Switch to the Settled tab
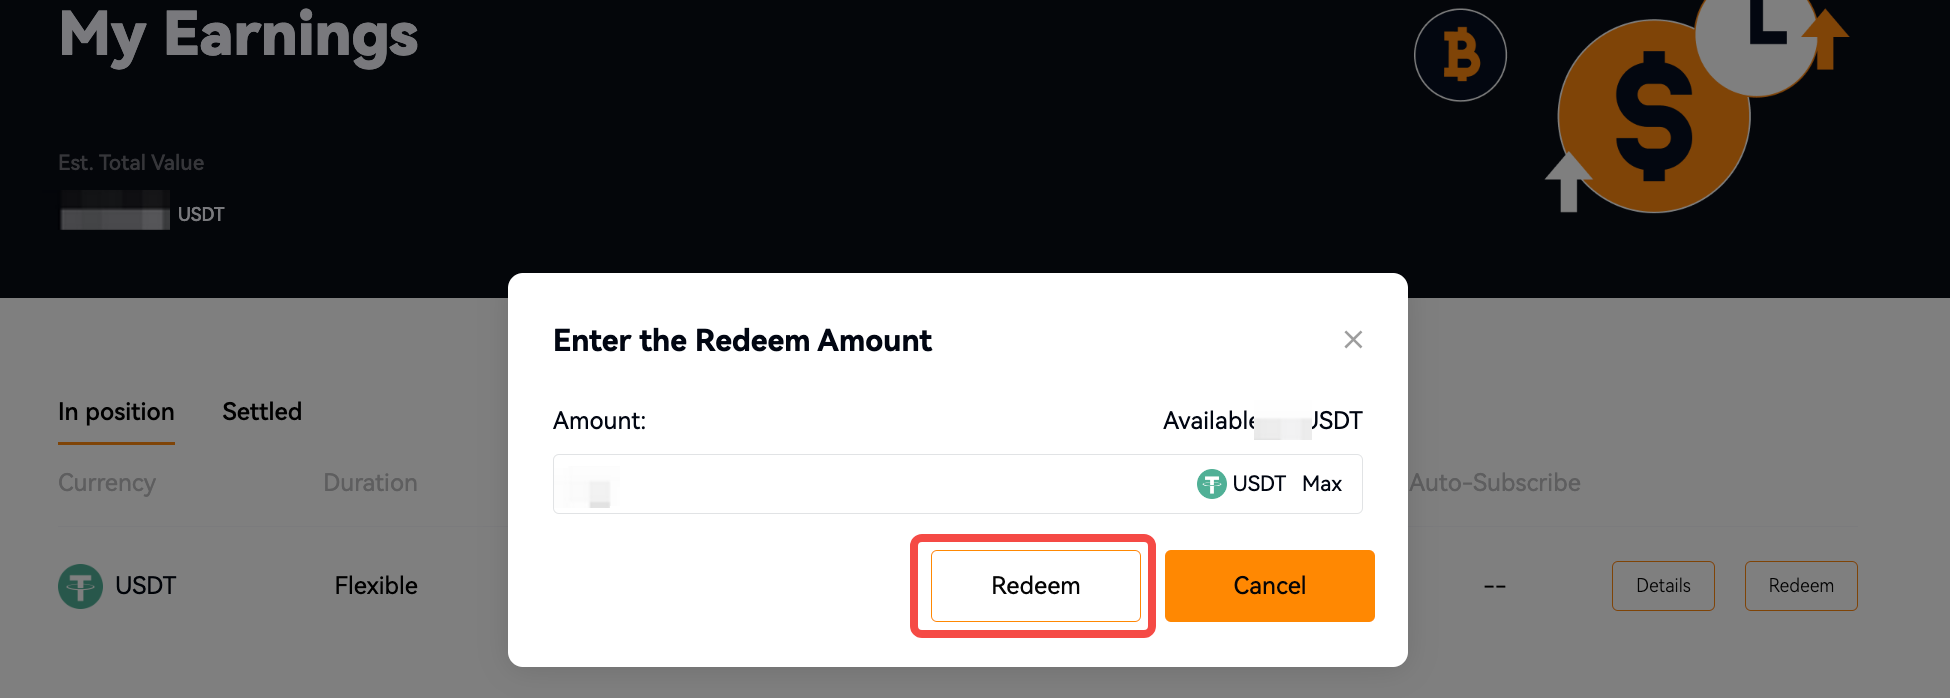This screenshot has height=698, width=1950. click(262, 412)
